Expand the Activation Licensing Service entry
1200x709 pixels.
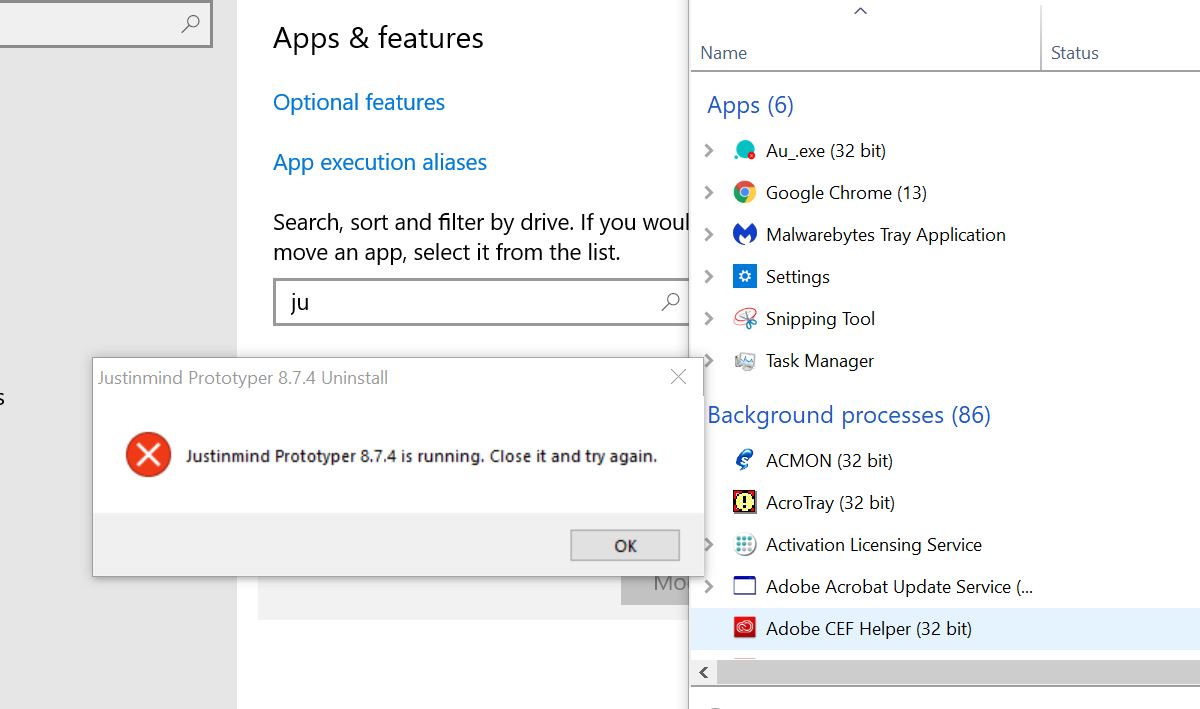click(709, 545)
